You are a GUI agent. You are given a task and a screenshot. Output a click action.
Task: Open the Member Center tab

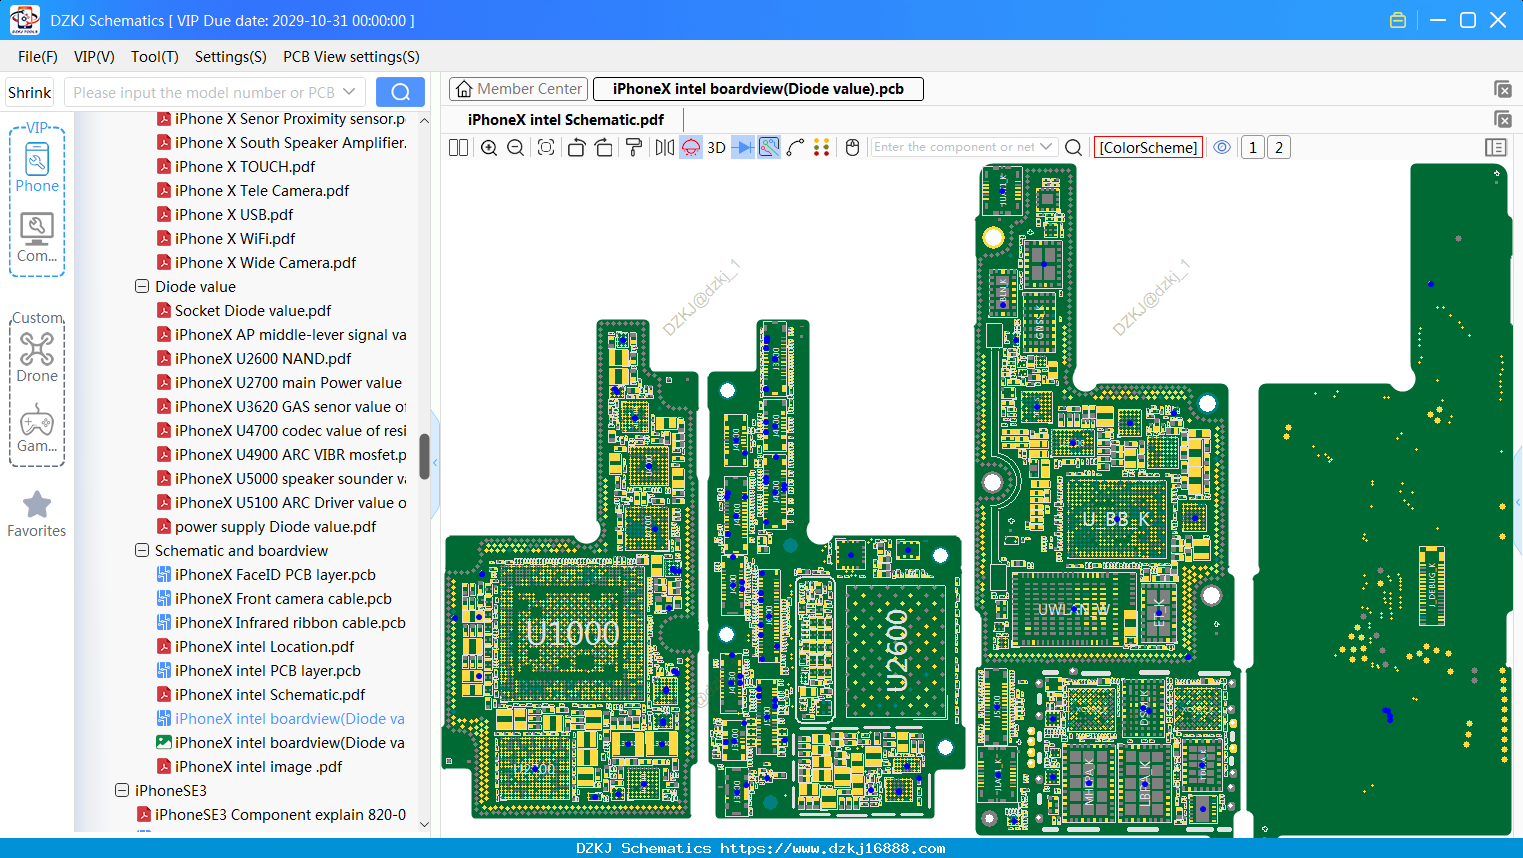pyautogui.click(x=519, y=89)
